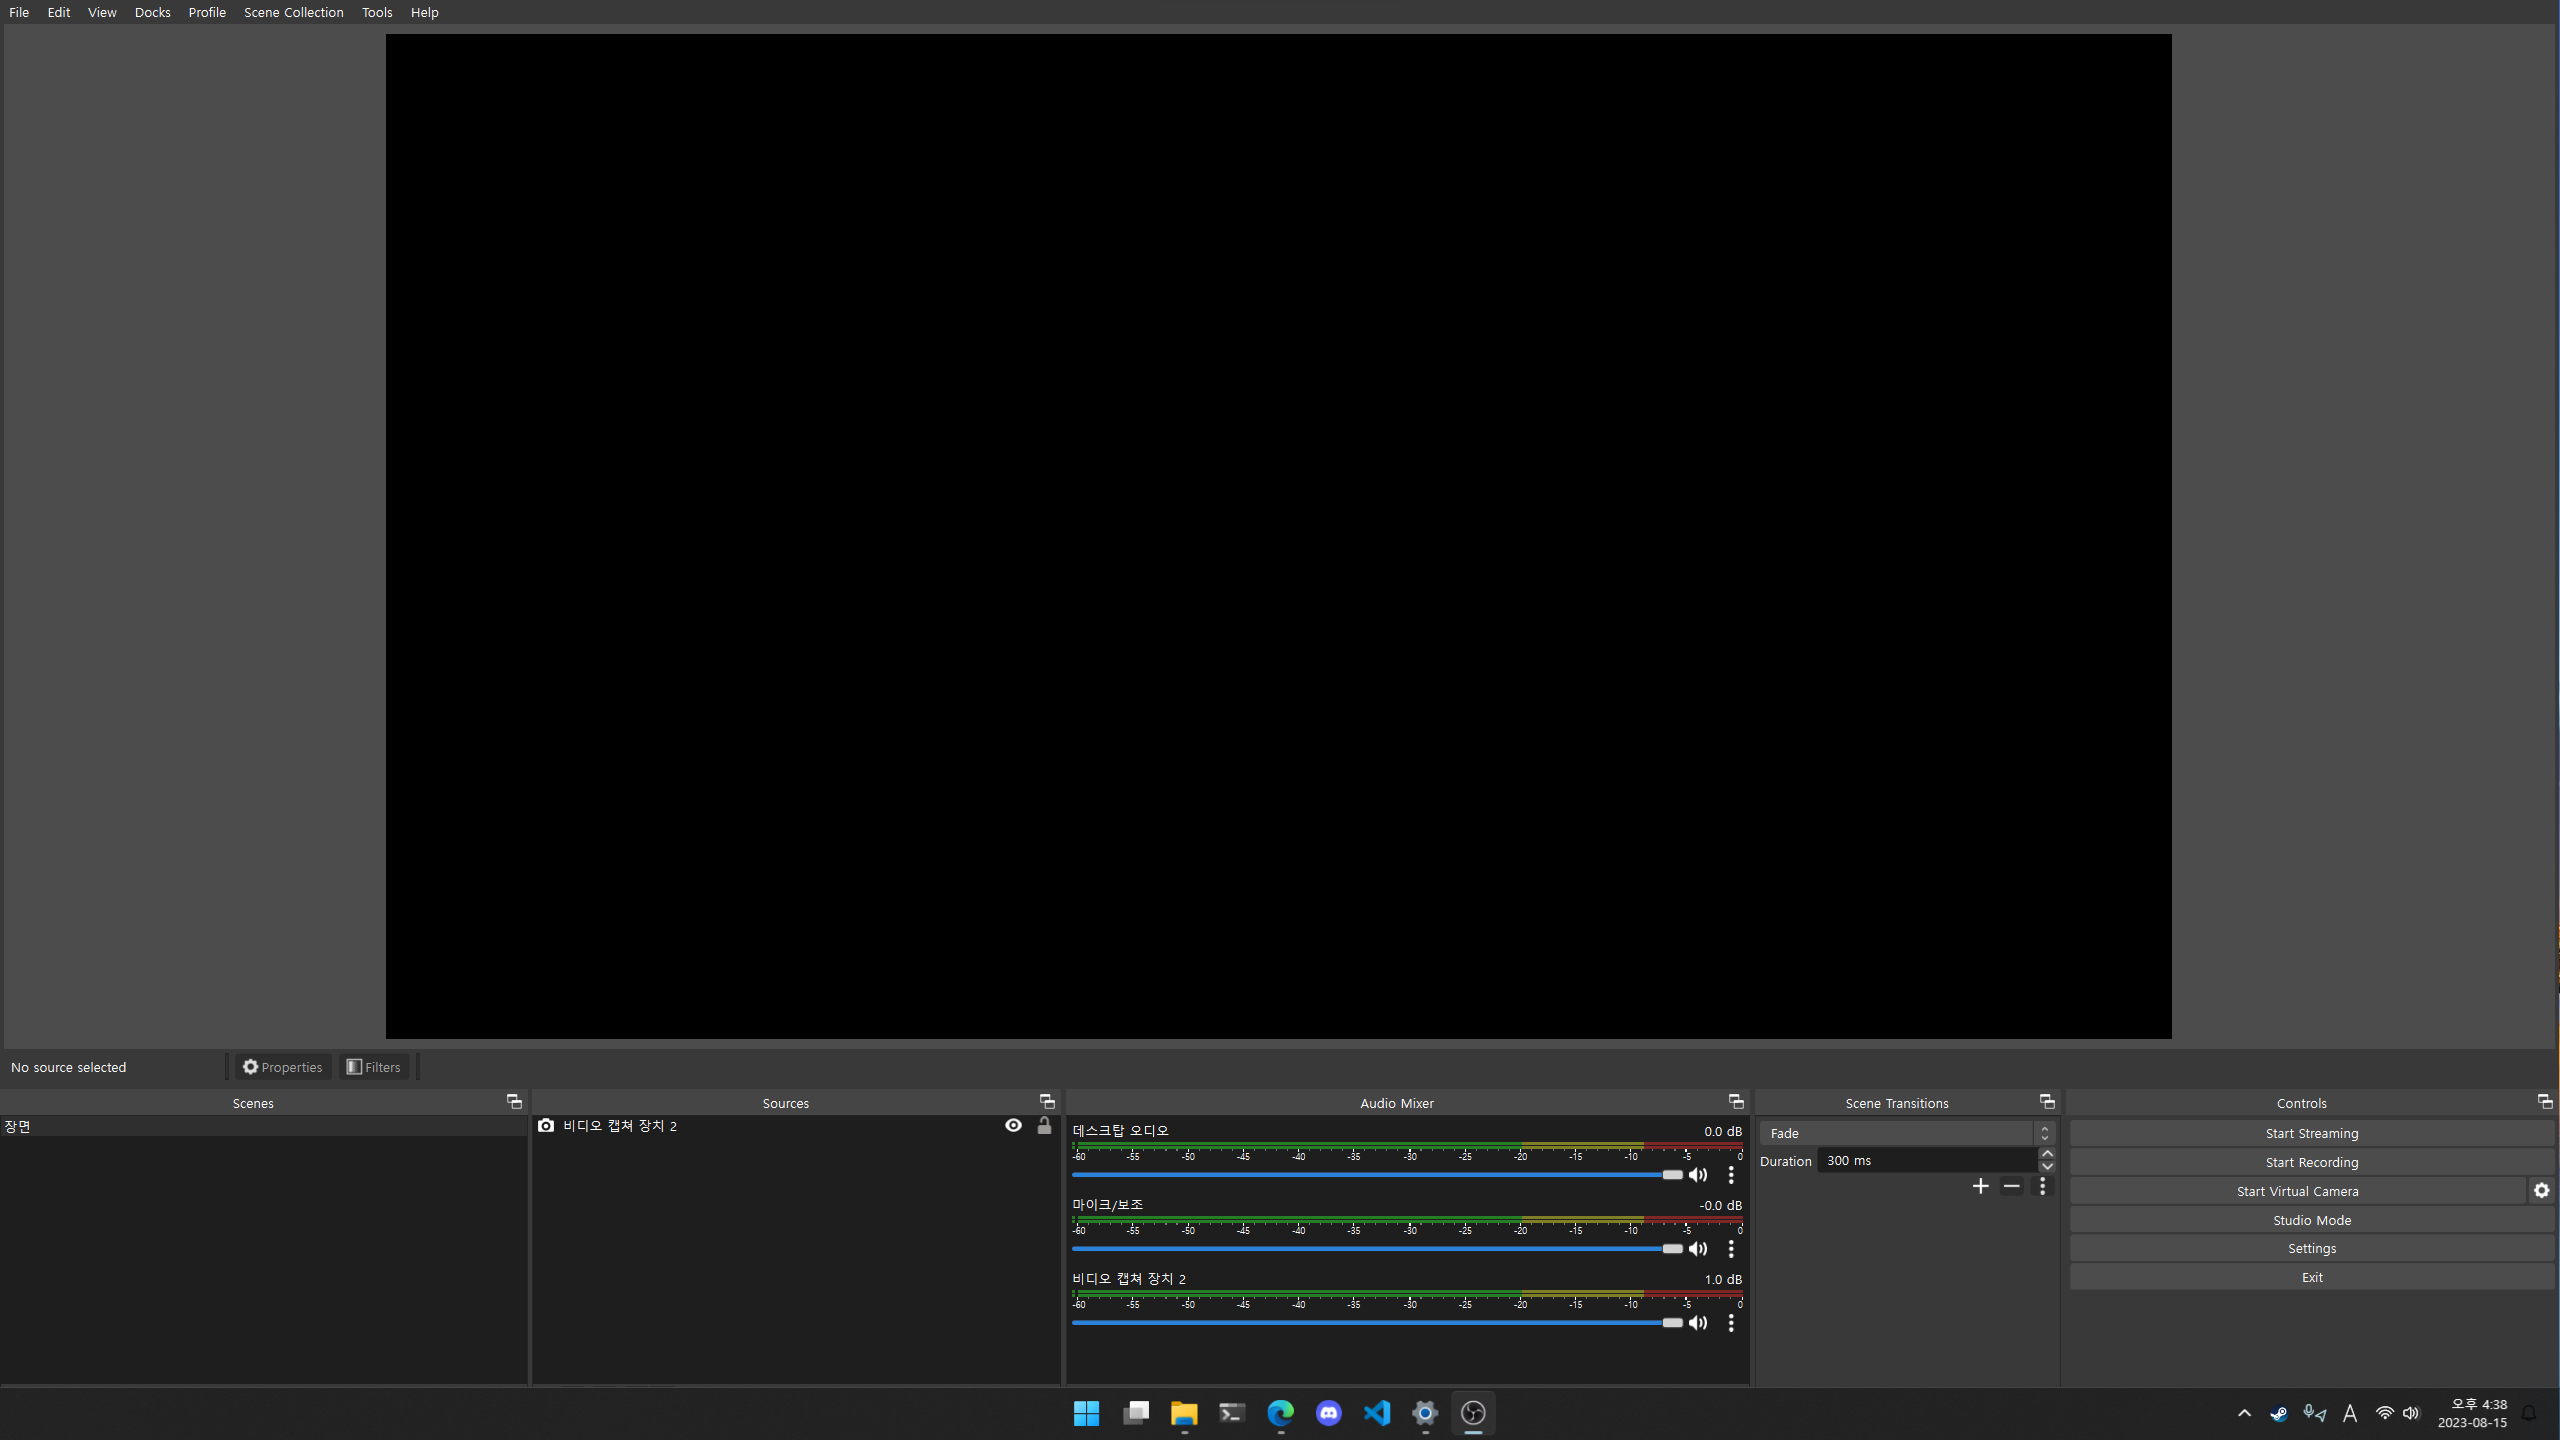
Task: Open the Scene Collection menu
Action: [x=292, y=12]
